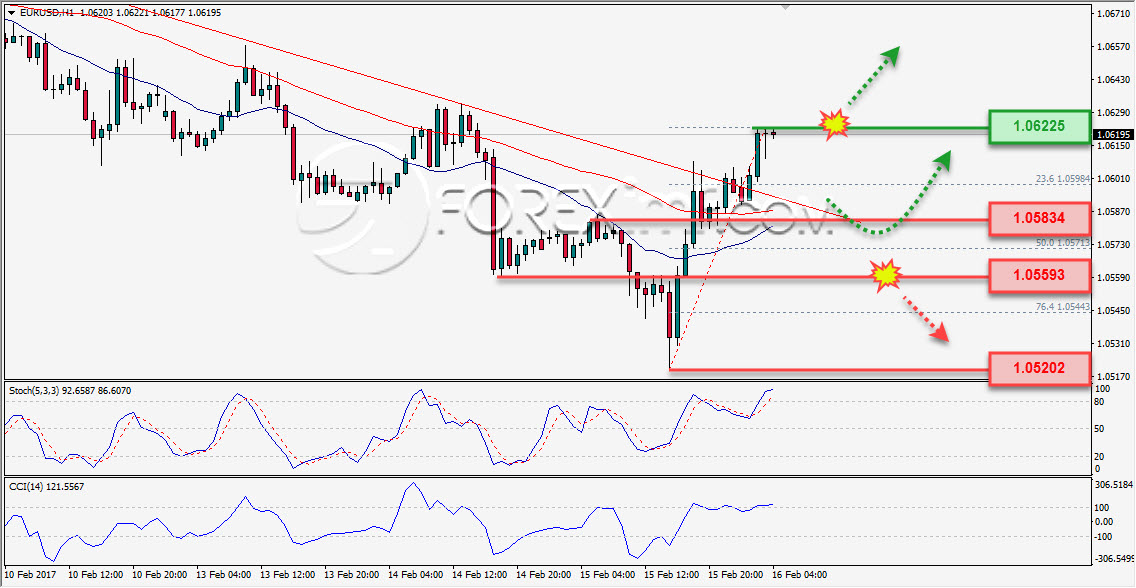This screenshot has width=1136, height=588.
Task: Click 1.05450 on the price axis
Action: 1115,311
